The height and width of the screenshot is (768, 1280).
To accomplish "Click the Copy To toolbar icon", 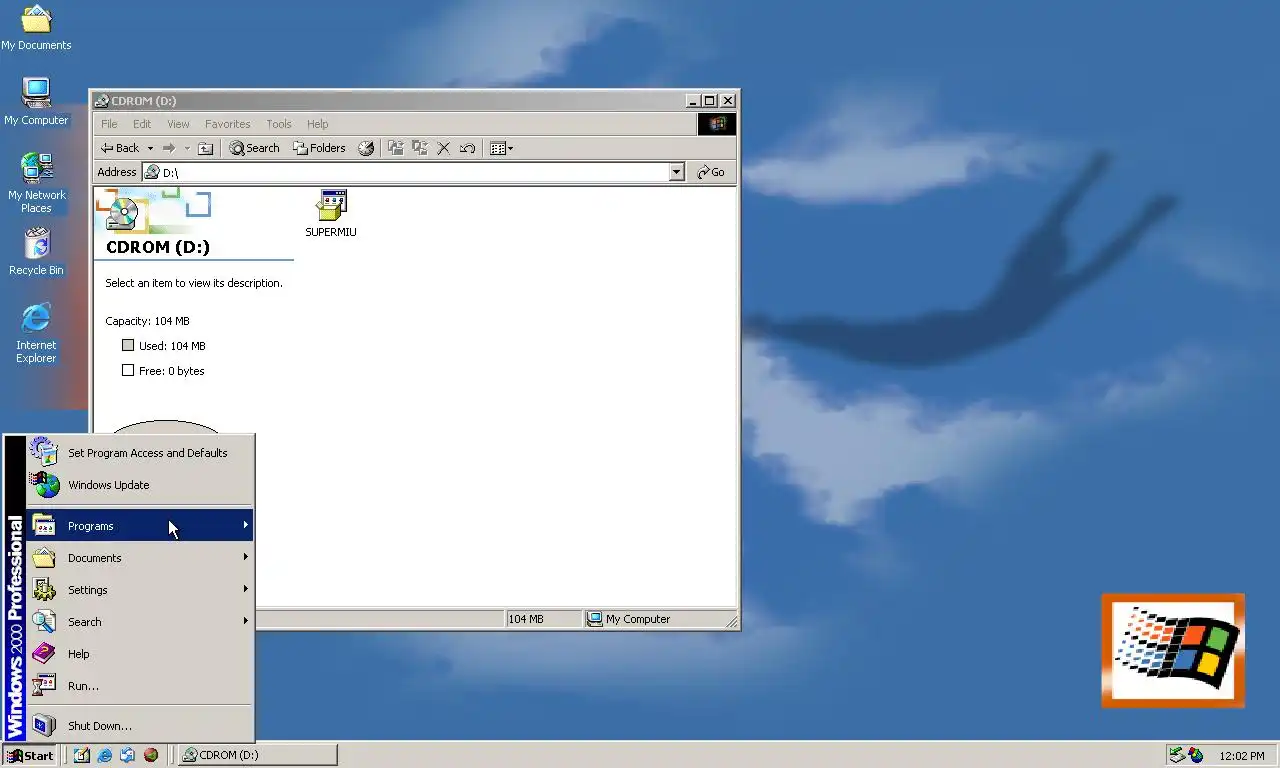I will pos(420,148).
